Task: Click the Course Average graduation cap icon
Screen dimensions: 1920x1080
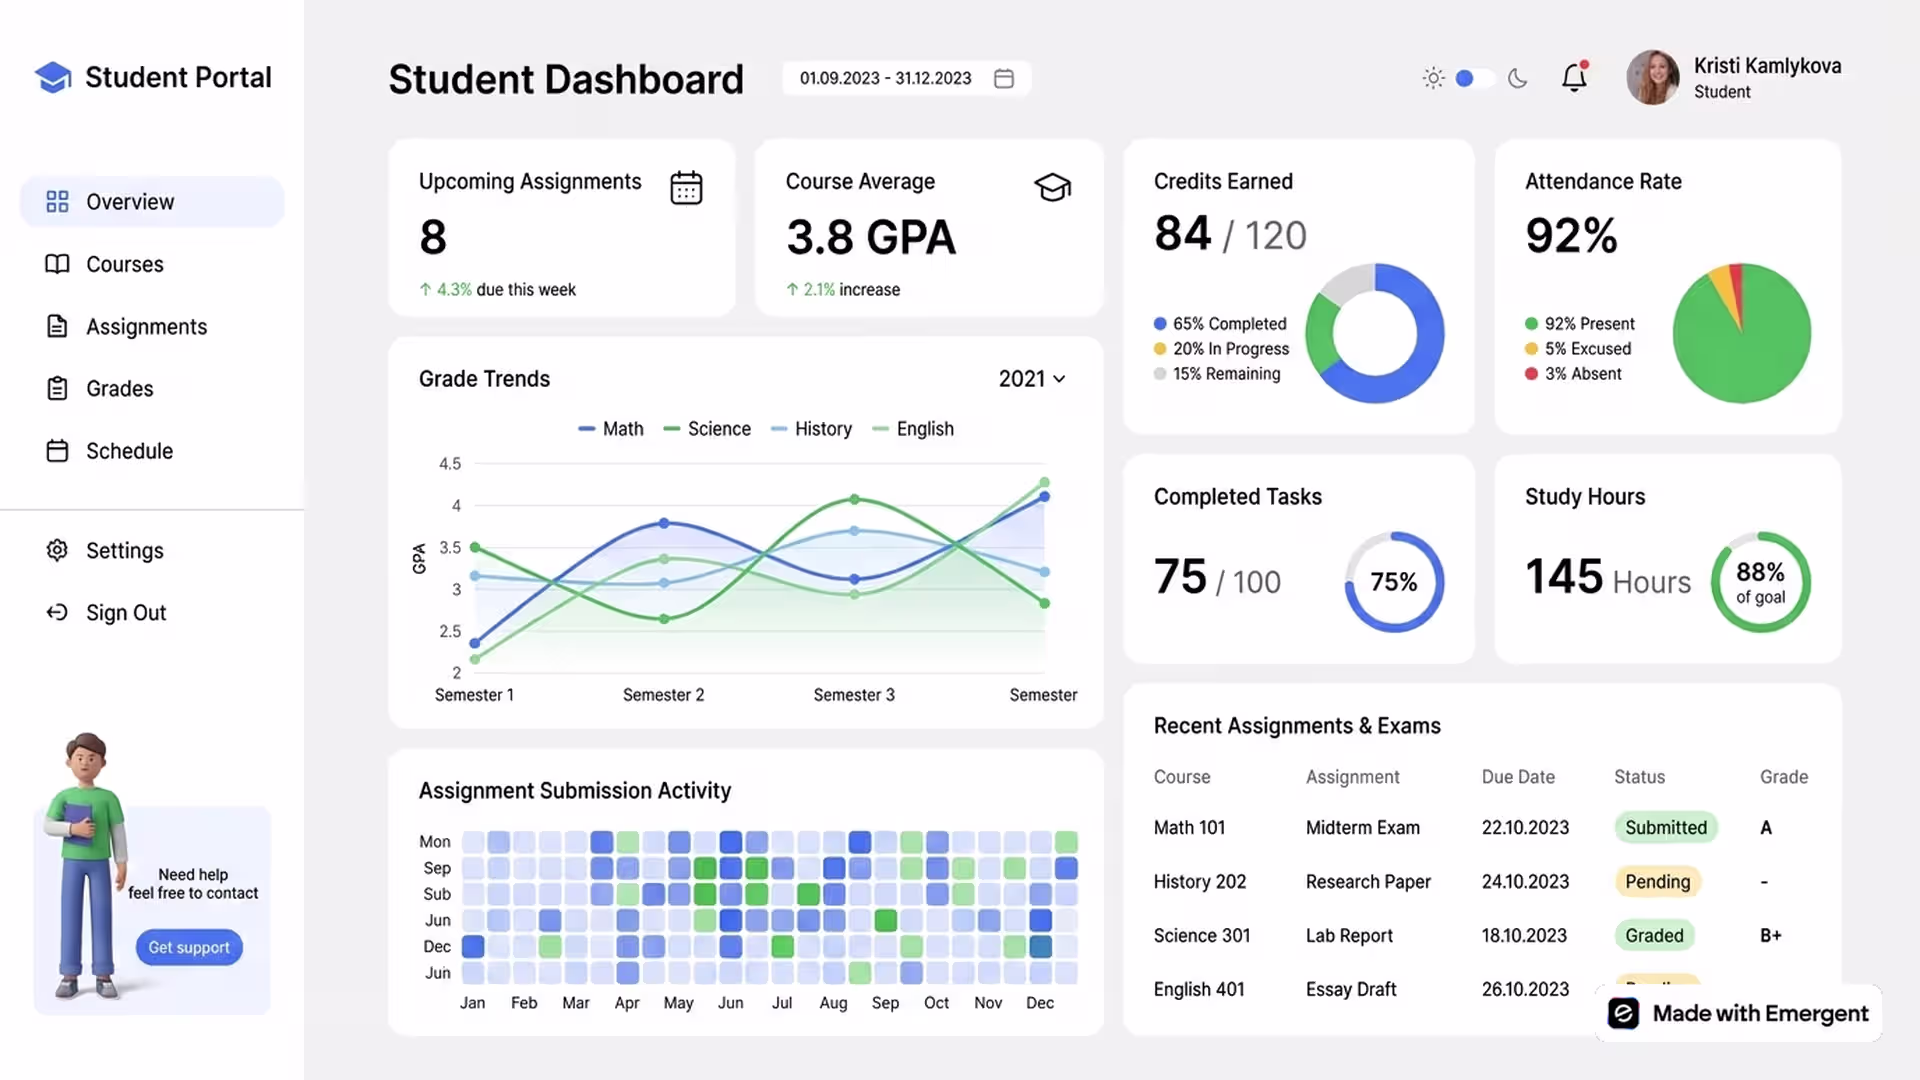Action: pos(1052,187)
